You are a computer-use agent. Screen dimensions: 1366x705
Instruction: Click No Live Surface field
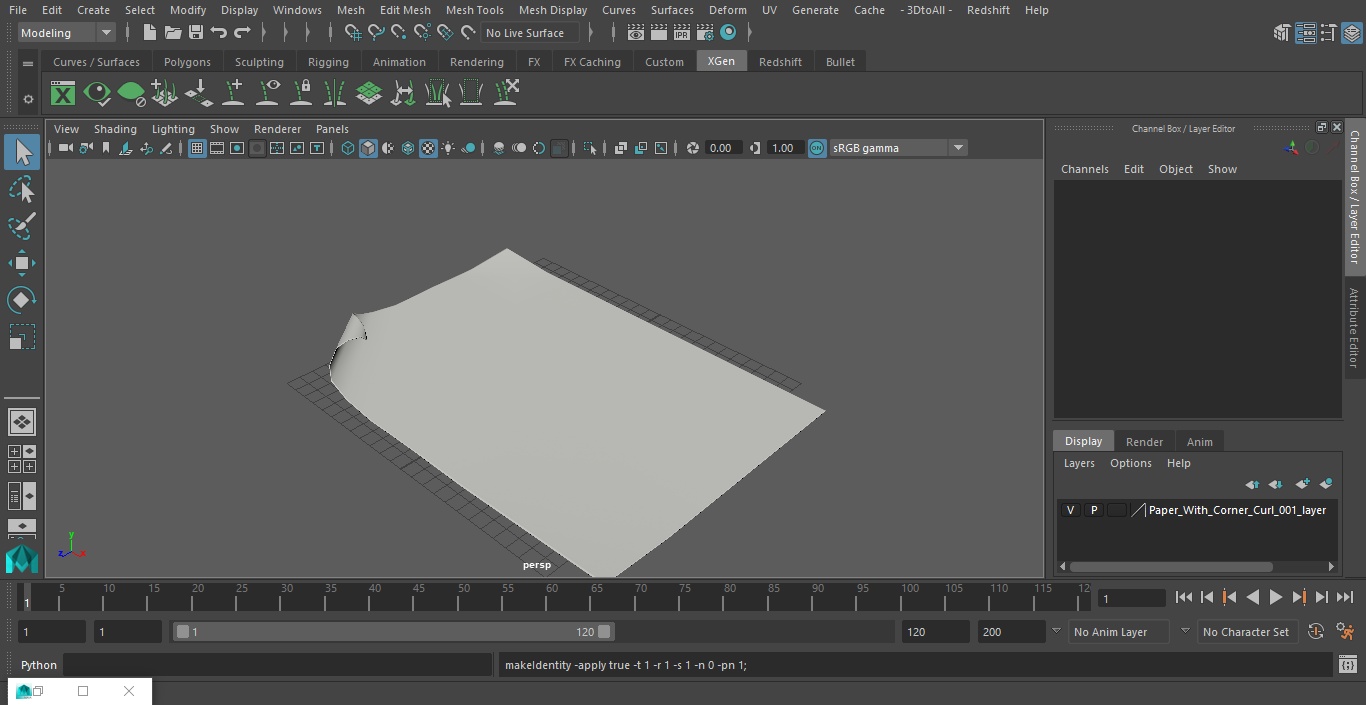coord(530,33)
